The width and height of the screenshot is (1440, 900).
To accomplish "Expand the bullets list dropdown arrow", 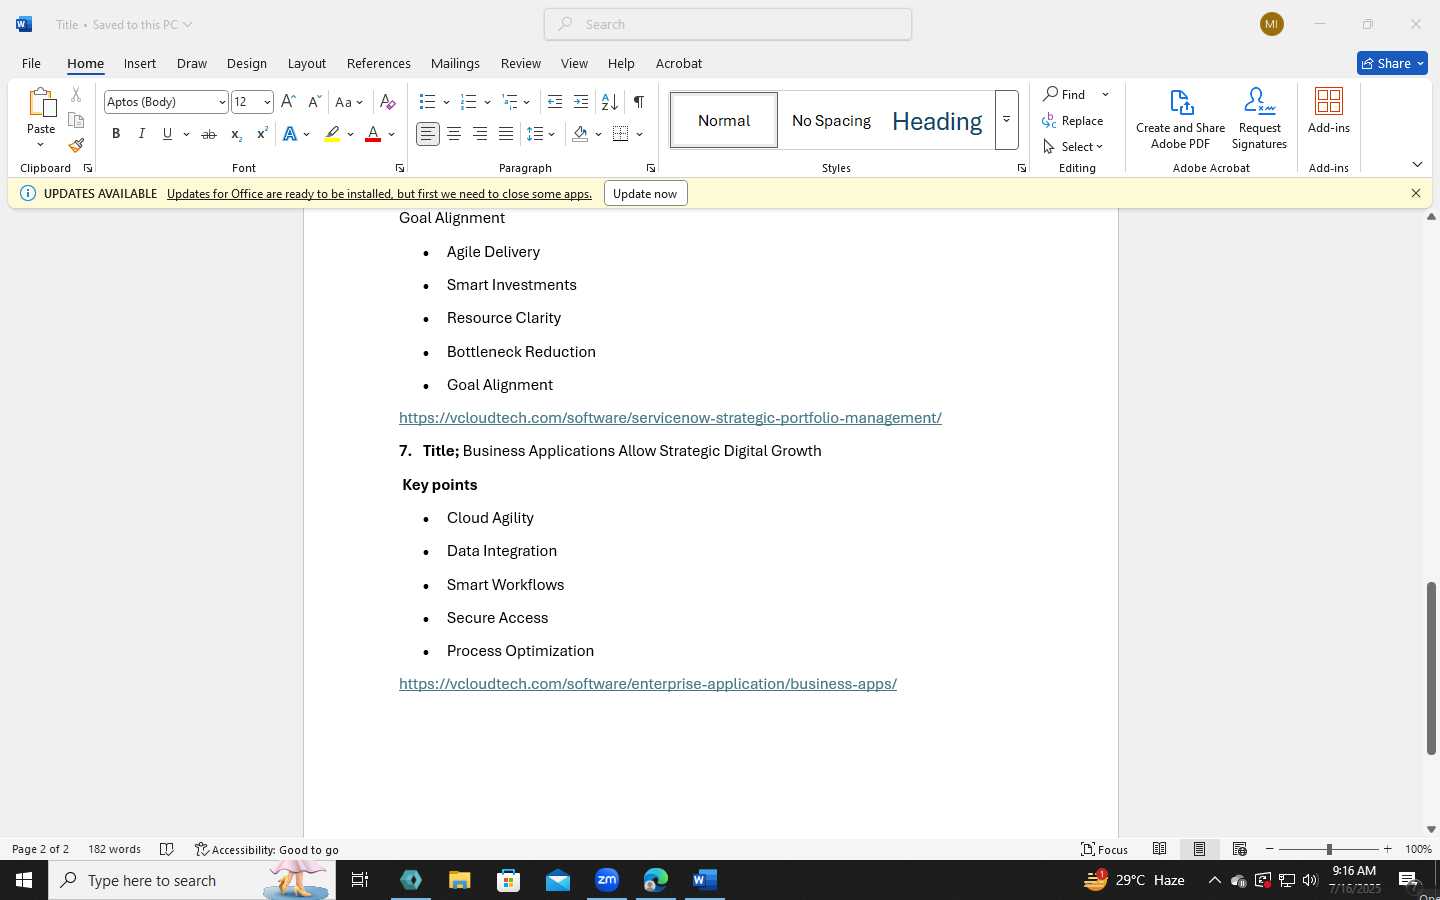I will 446,102.
